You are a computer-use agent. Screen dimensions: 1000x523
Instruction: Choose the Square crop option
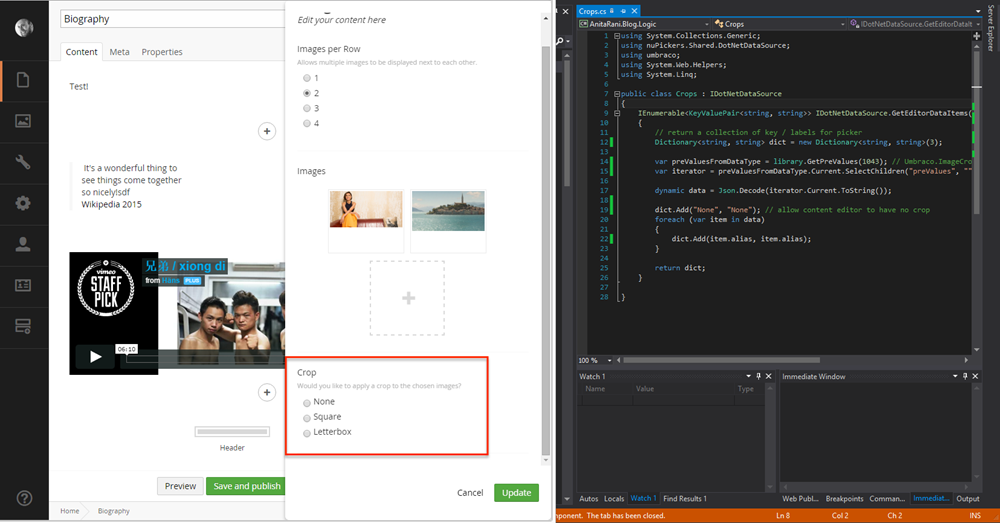click(x=307, y=417)
